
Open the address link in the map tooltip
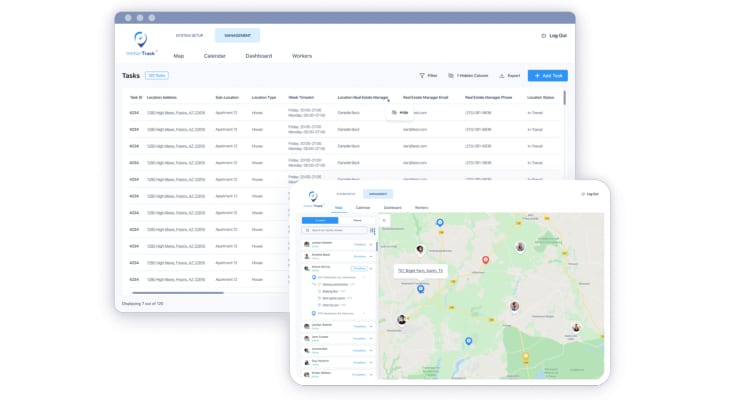420,271
